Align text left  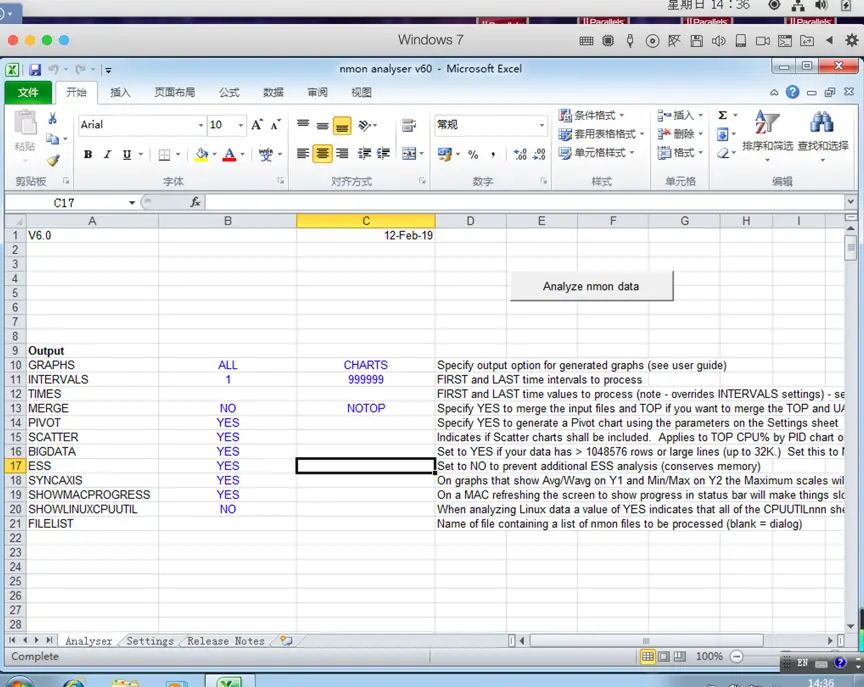point(303,154)
